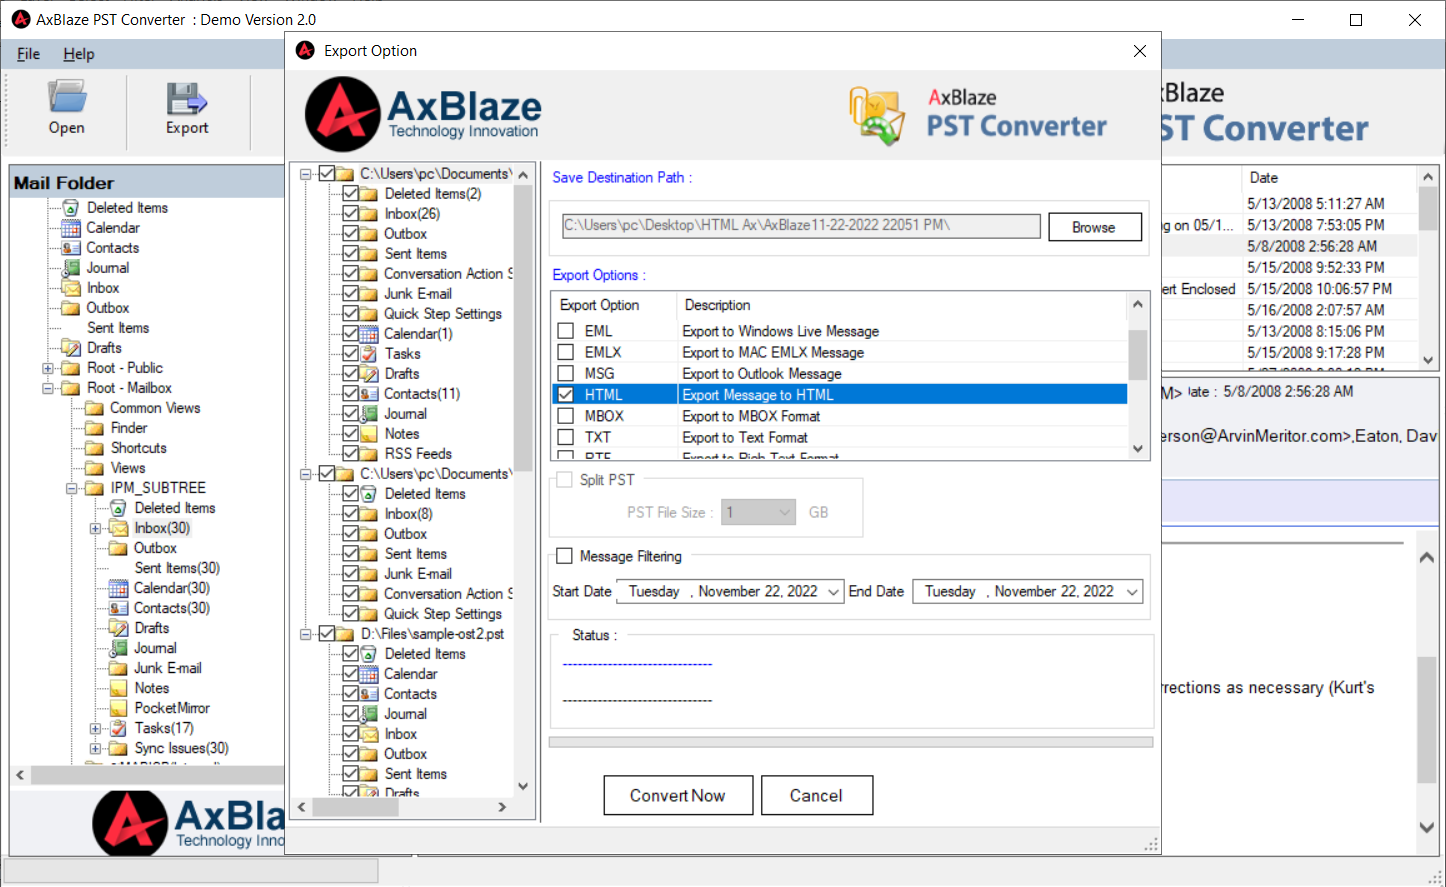Click Deleted Items(2) icon in export tree

click(x=369, y=194)
